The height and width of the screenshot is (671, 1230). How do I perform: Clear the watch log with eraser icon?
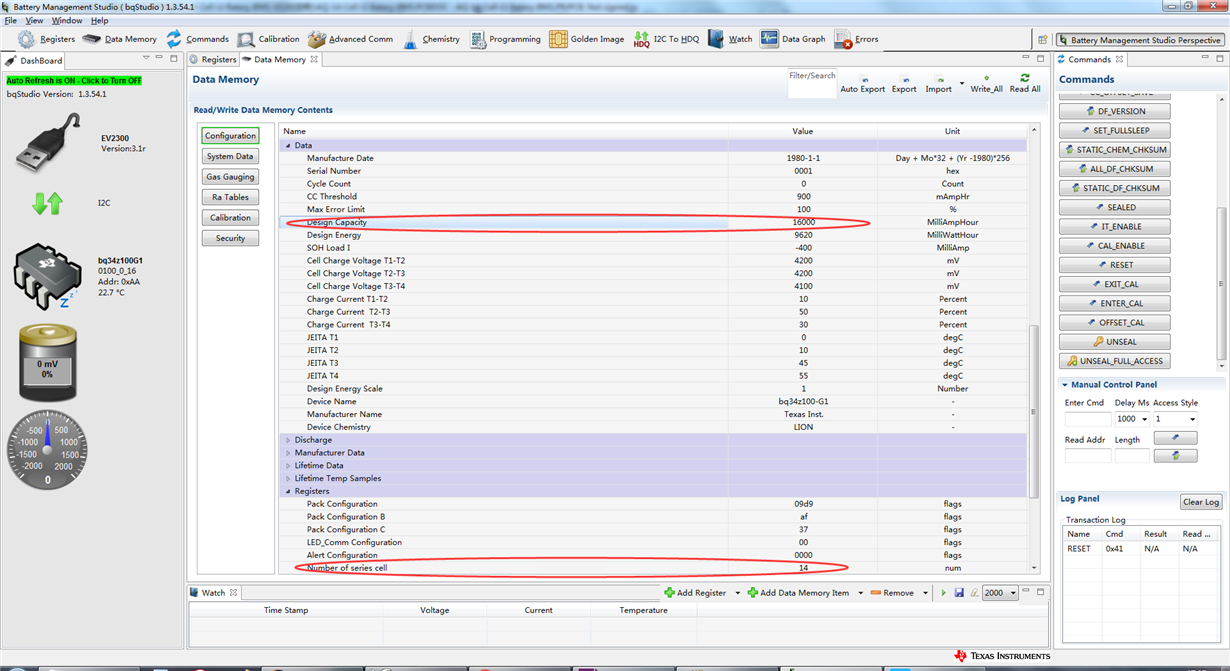tap(973, 593)
